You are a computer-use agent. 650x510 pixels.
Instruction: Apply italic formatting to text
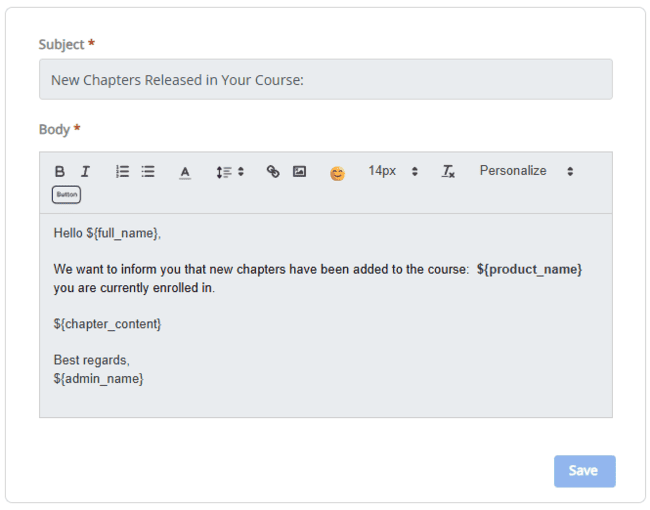pyautogui.click(x=85, y=172)
